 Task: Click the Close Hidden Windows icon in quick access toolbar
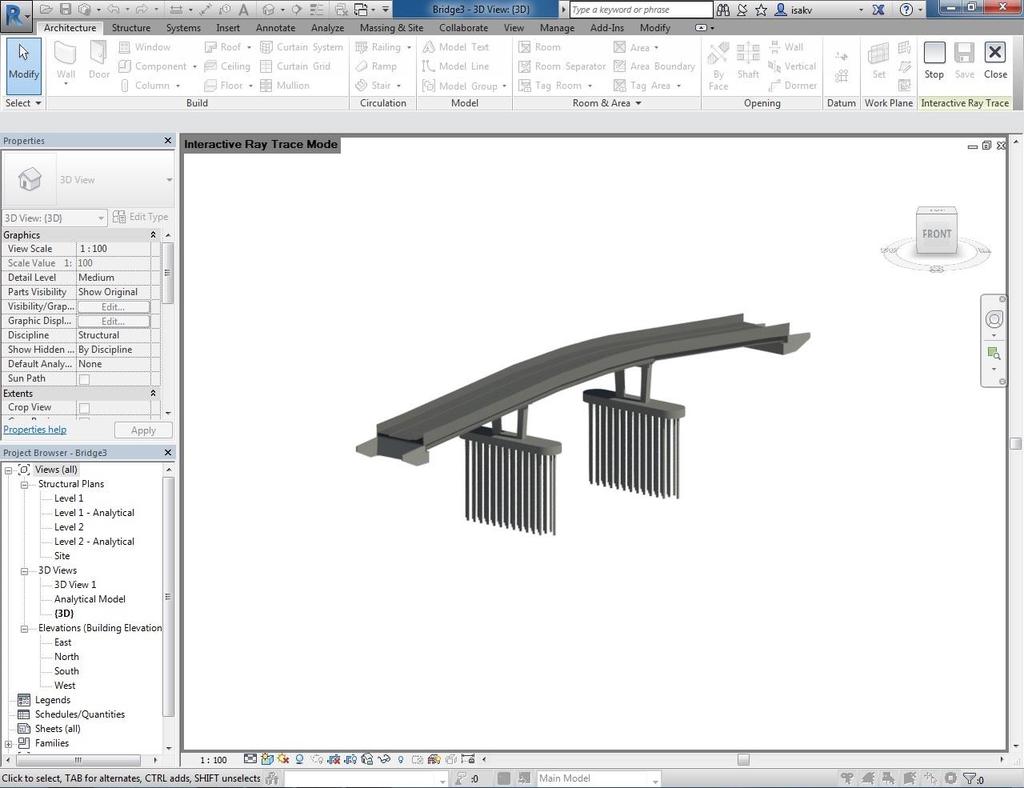coord(341,9)
